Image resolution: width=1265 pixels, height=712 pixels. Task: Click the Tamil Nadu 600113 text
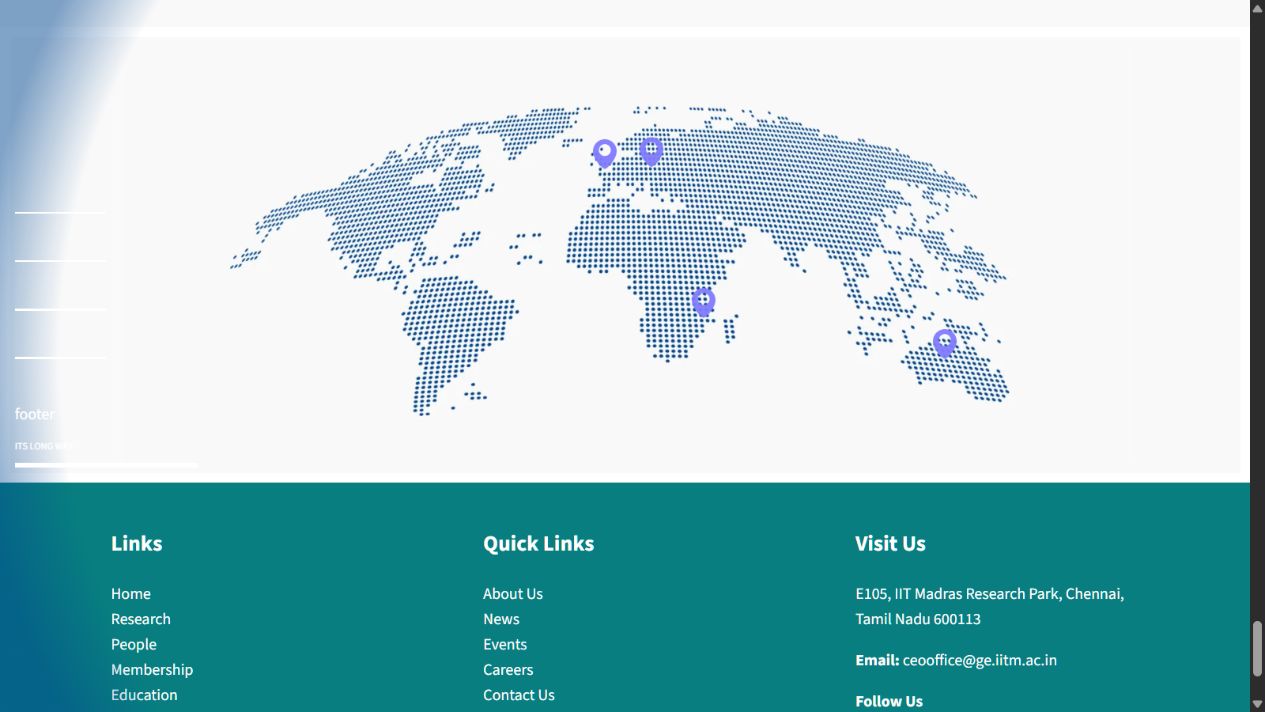point(918,619)
